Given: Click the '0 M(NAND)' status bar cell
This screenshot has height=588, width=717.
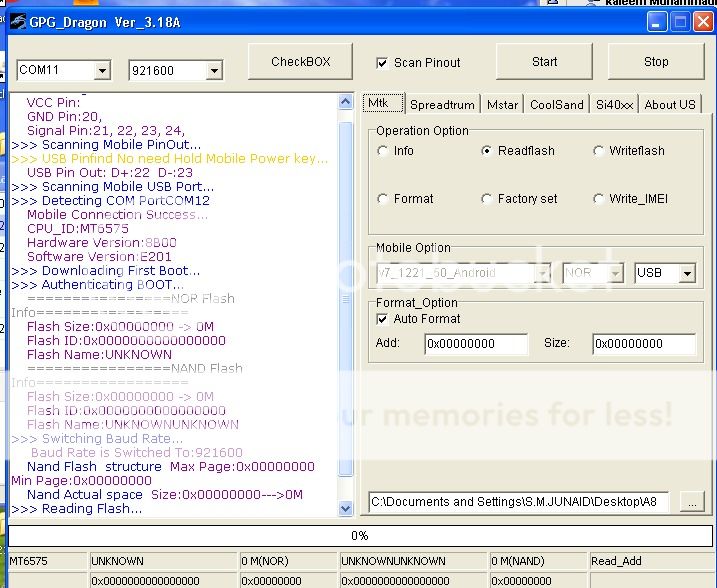Looking at the screenshot, I should (x=538, y=561).
